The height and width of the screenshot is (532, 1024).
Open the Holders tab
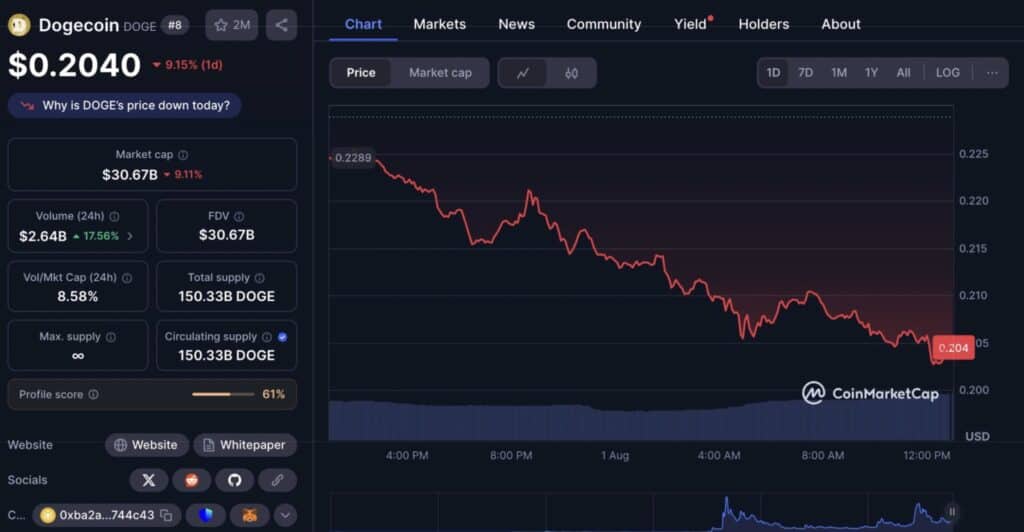(x=763, y=24)
